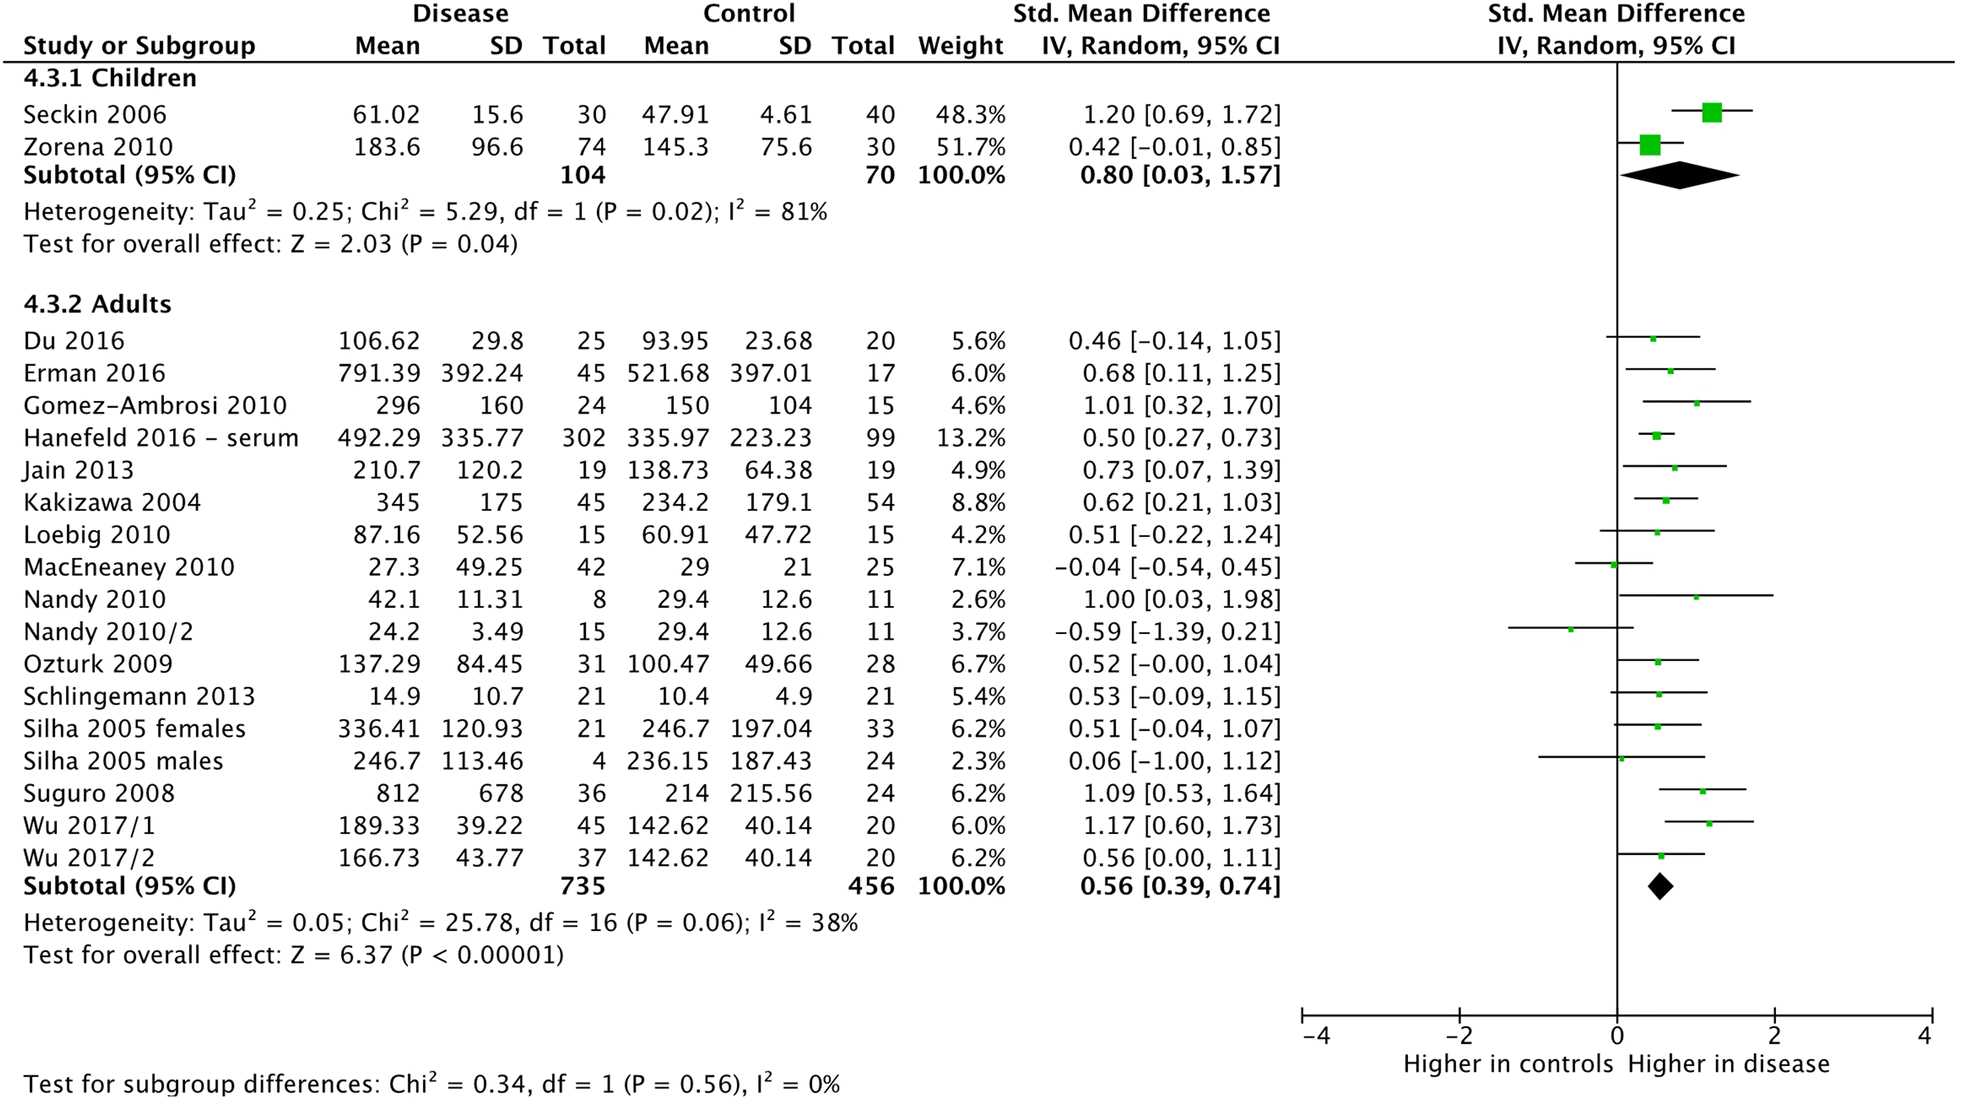Click the green marker on Nandy 2010/2 row
The image size is (1961, 1100).
coord(1571,629)
